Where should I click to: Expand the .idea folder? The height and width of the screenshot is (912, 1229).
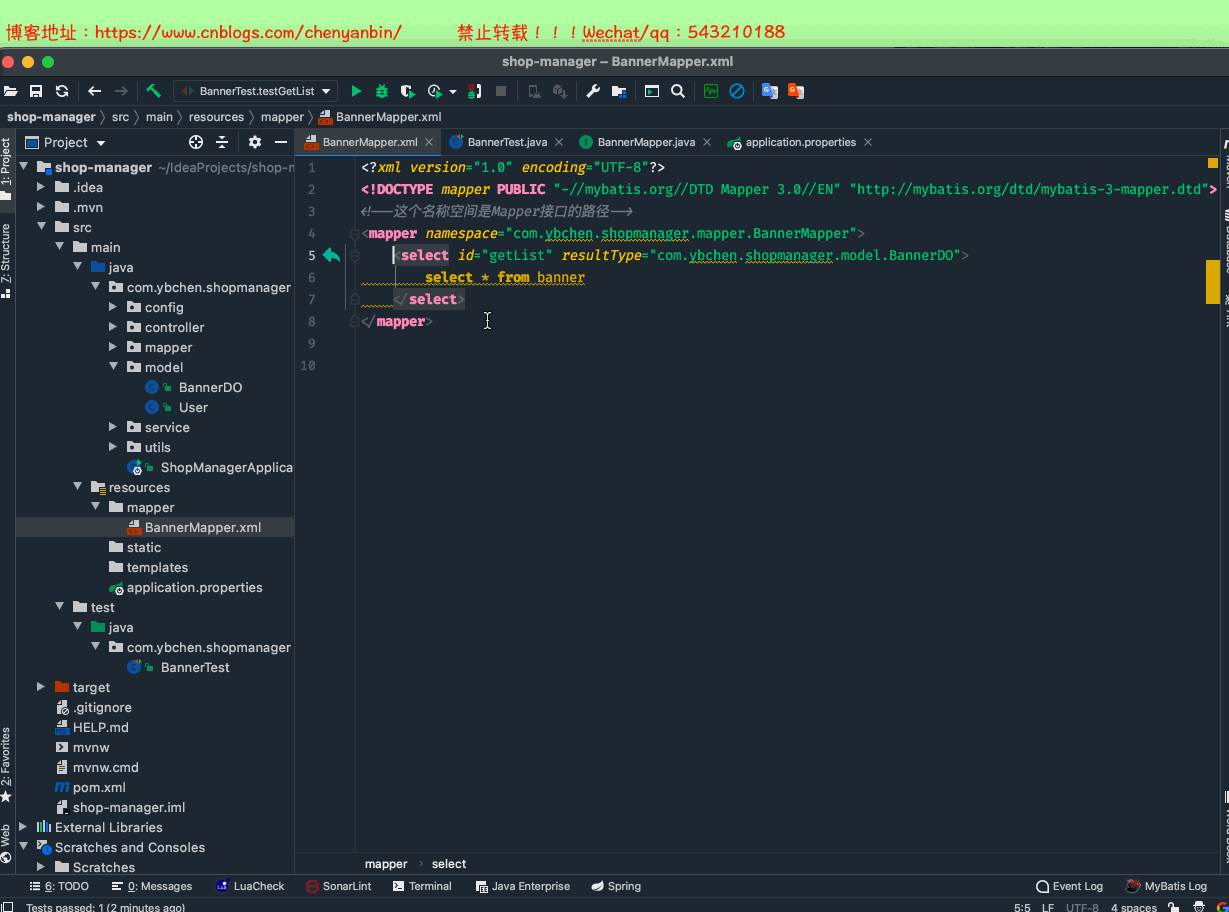pyautogui.click(x=41, y=187)
